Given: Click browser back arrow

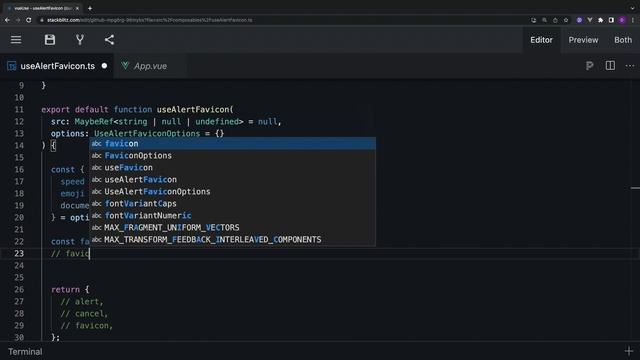Looking at the screenshot, I should point(7,20).
